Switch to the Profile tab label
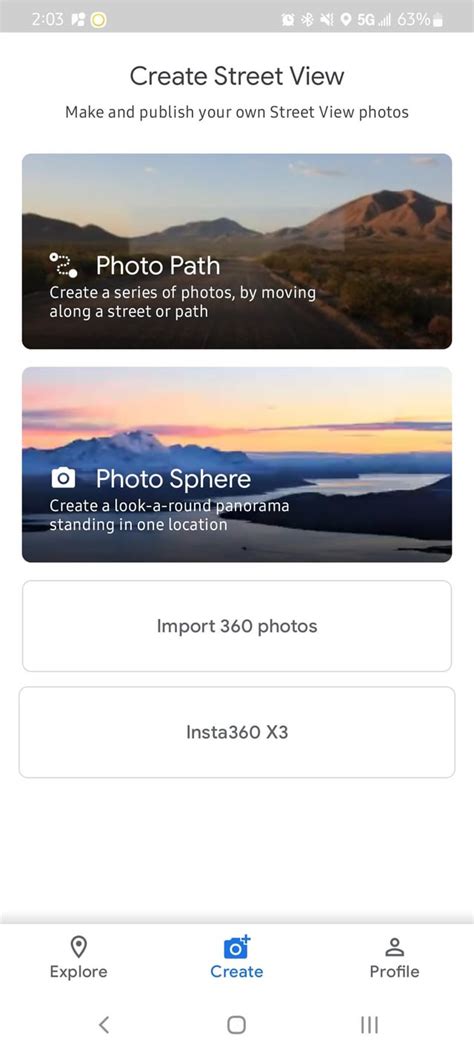The width and height of the screenshot is (474, 1053). [394, 972]
